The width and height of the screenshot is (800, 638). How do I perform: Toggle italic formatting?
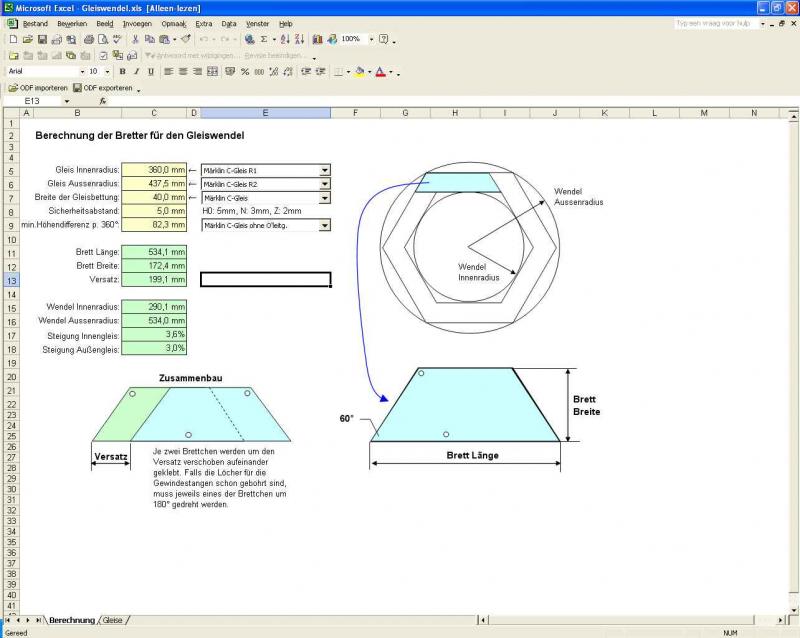[136, 72]
